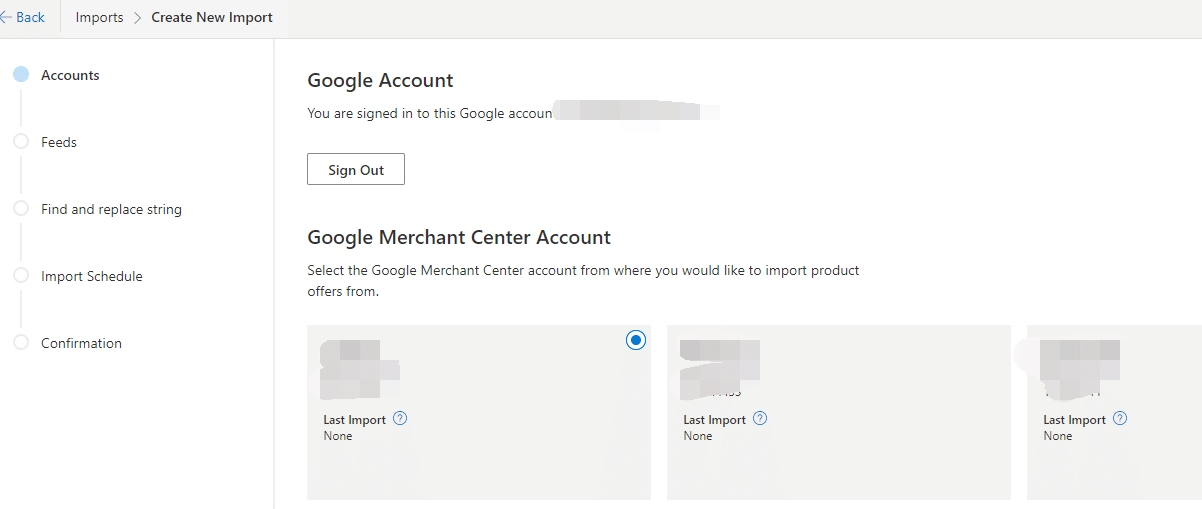Go to the Import Schedule step
This screenshot has width=1202, height=509.
coord(92,276)
